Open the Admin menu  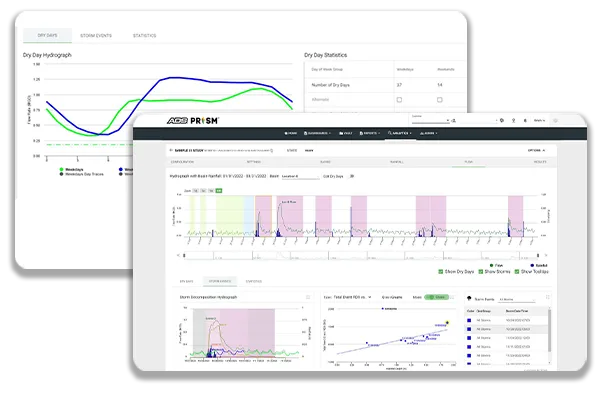tap(428, 133)
